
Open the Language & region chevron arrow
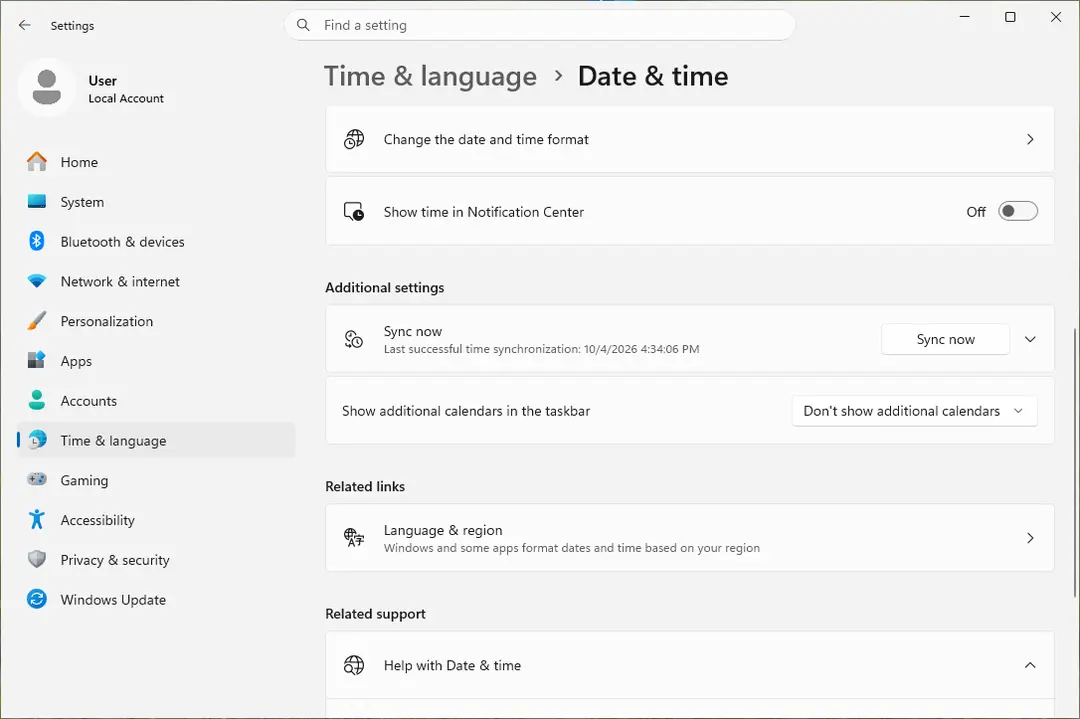[x=1030, y=538]
